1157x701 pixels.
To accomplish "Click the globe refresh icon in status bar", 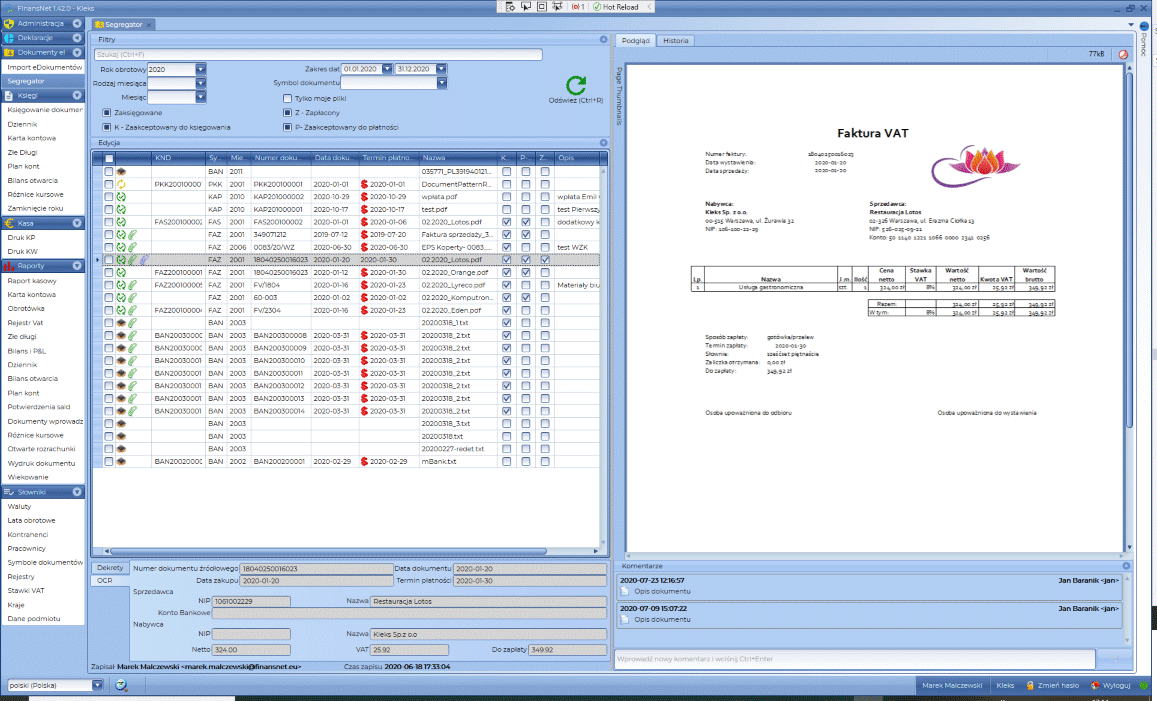I will coord(122,686).
